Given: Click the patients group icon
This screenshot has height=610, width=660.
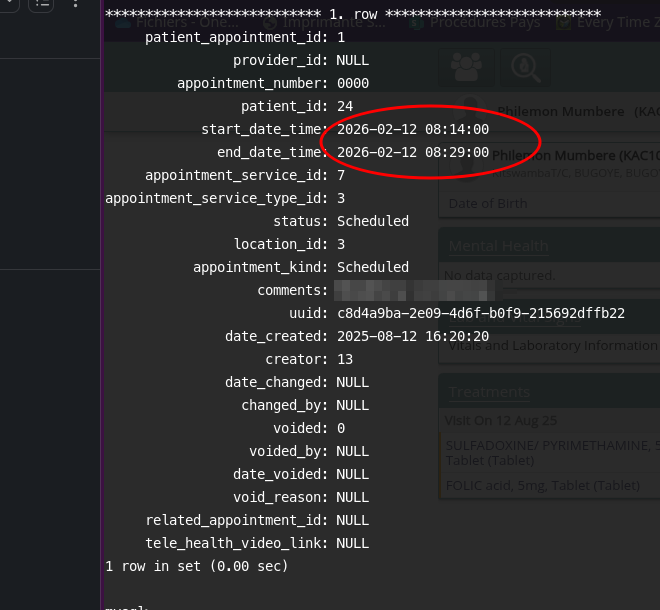Looking at the screenshot, I should pyautogui.click(x=465, y=67).
